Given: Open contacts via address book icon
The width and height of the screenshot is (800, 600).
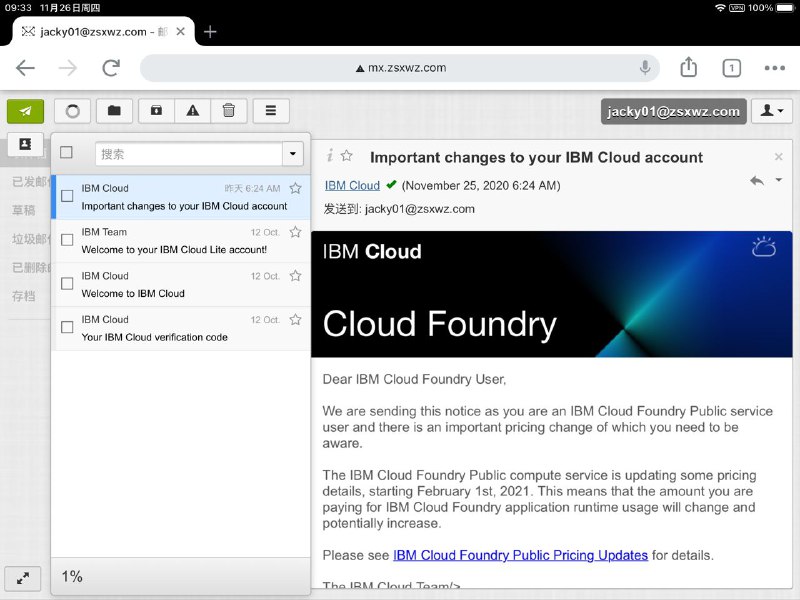Looking at the screenshot, I should 25,144.
